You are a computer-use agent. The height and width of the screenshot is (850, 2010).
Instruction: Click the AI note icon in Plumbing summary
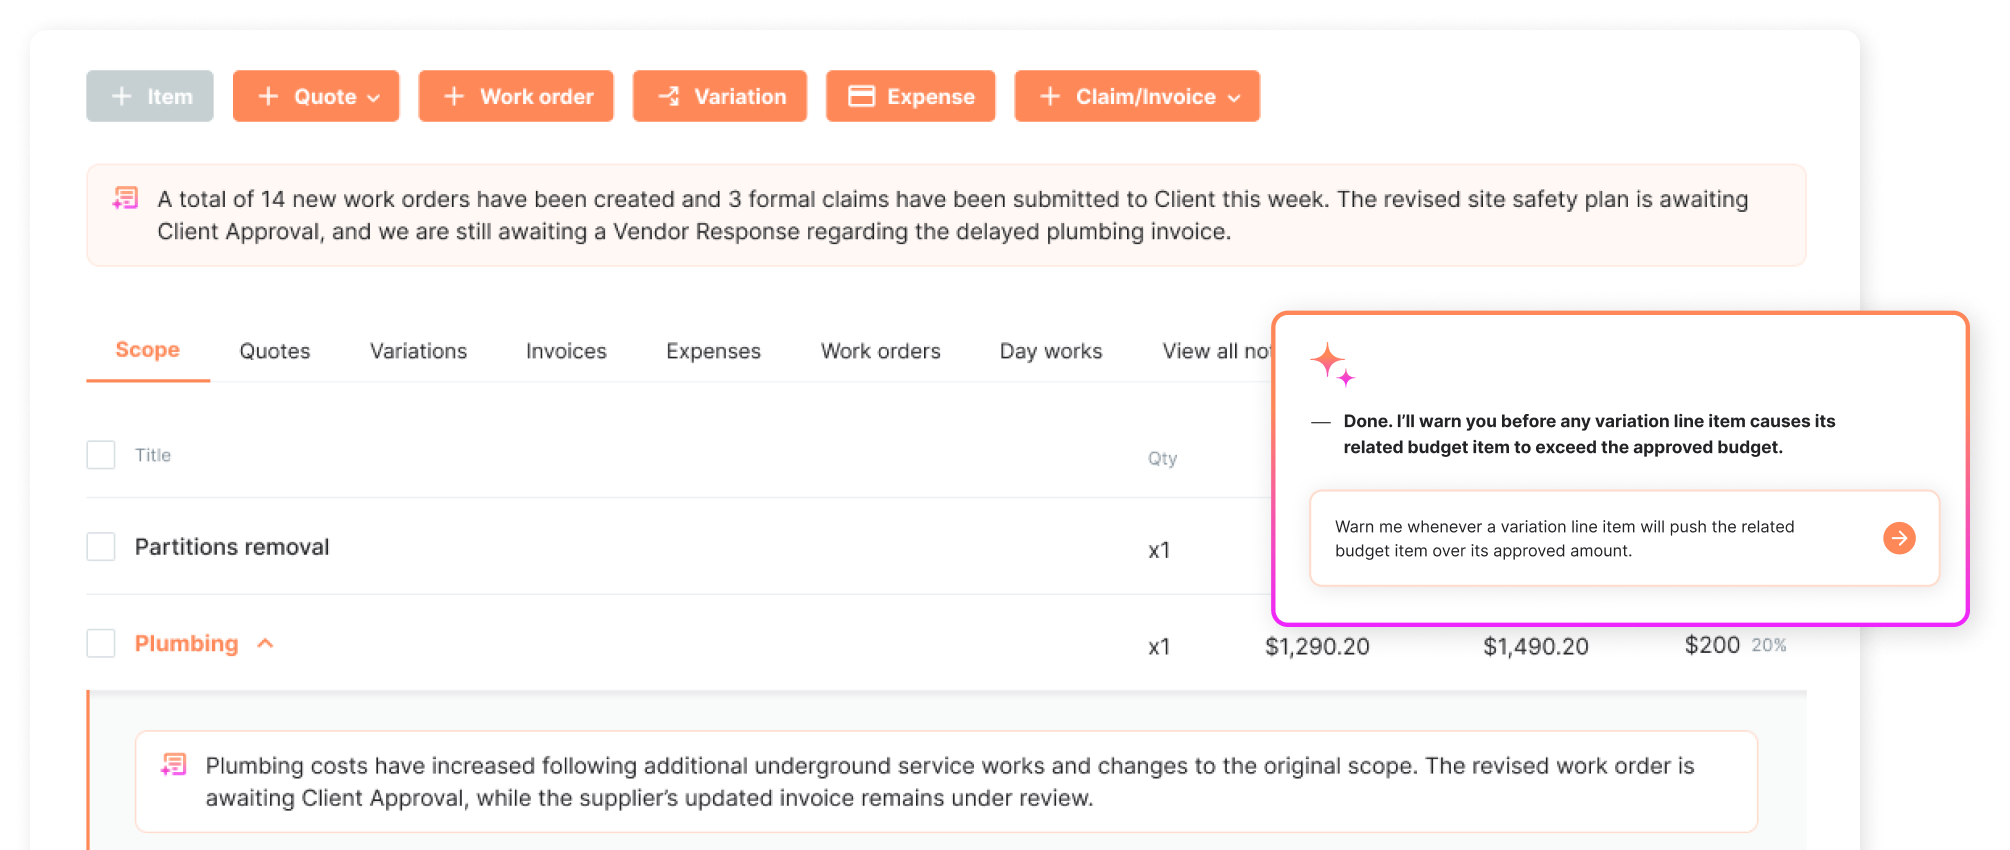pyautogui.click(x=174, y=765)
